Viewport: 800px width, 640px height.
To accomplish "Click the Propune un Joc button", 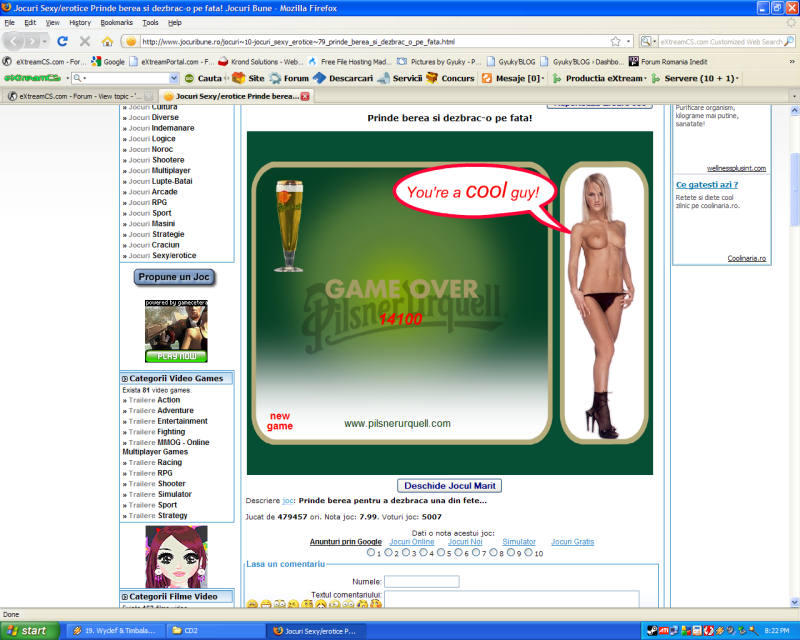I will 174,277.
